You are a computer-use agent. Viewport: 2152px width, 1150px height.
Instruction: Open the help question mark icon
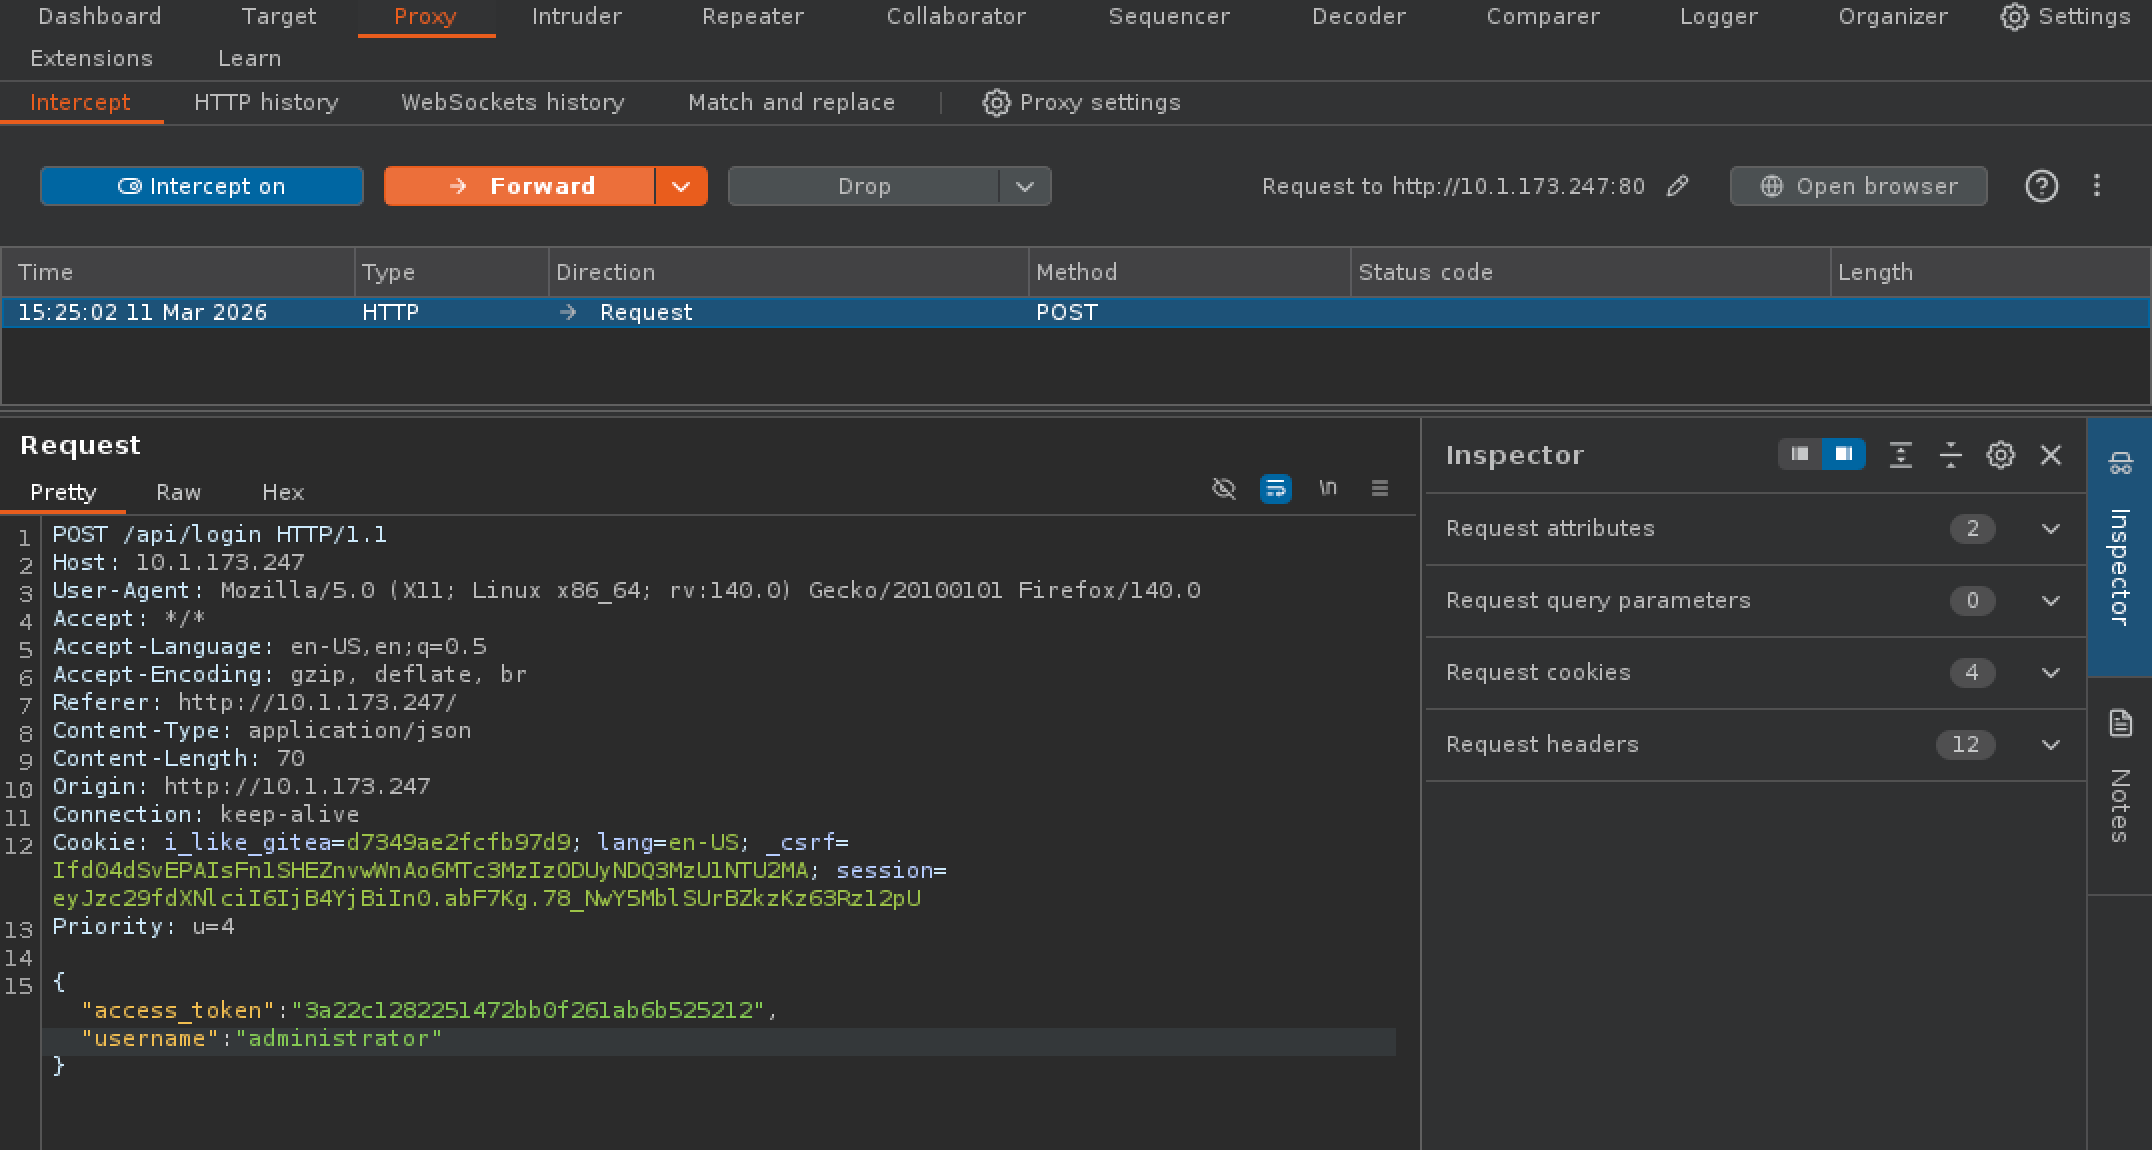[2041, 186]
